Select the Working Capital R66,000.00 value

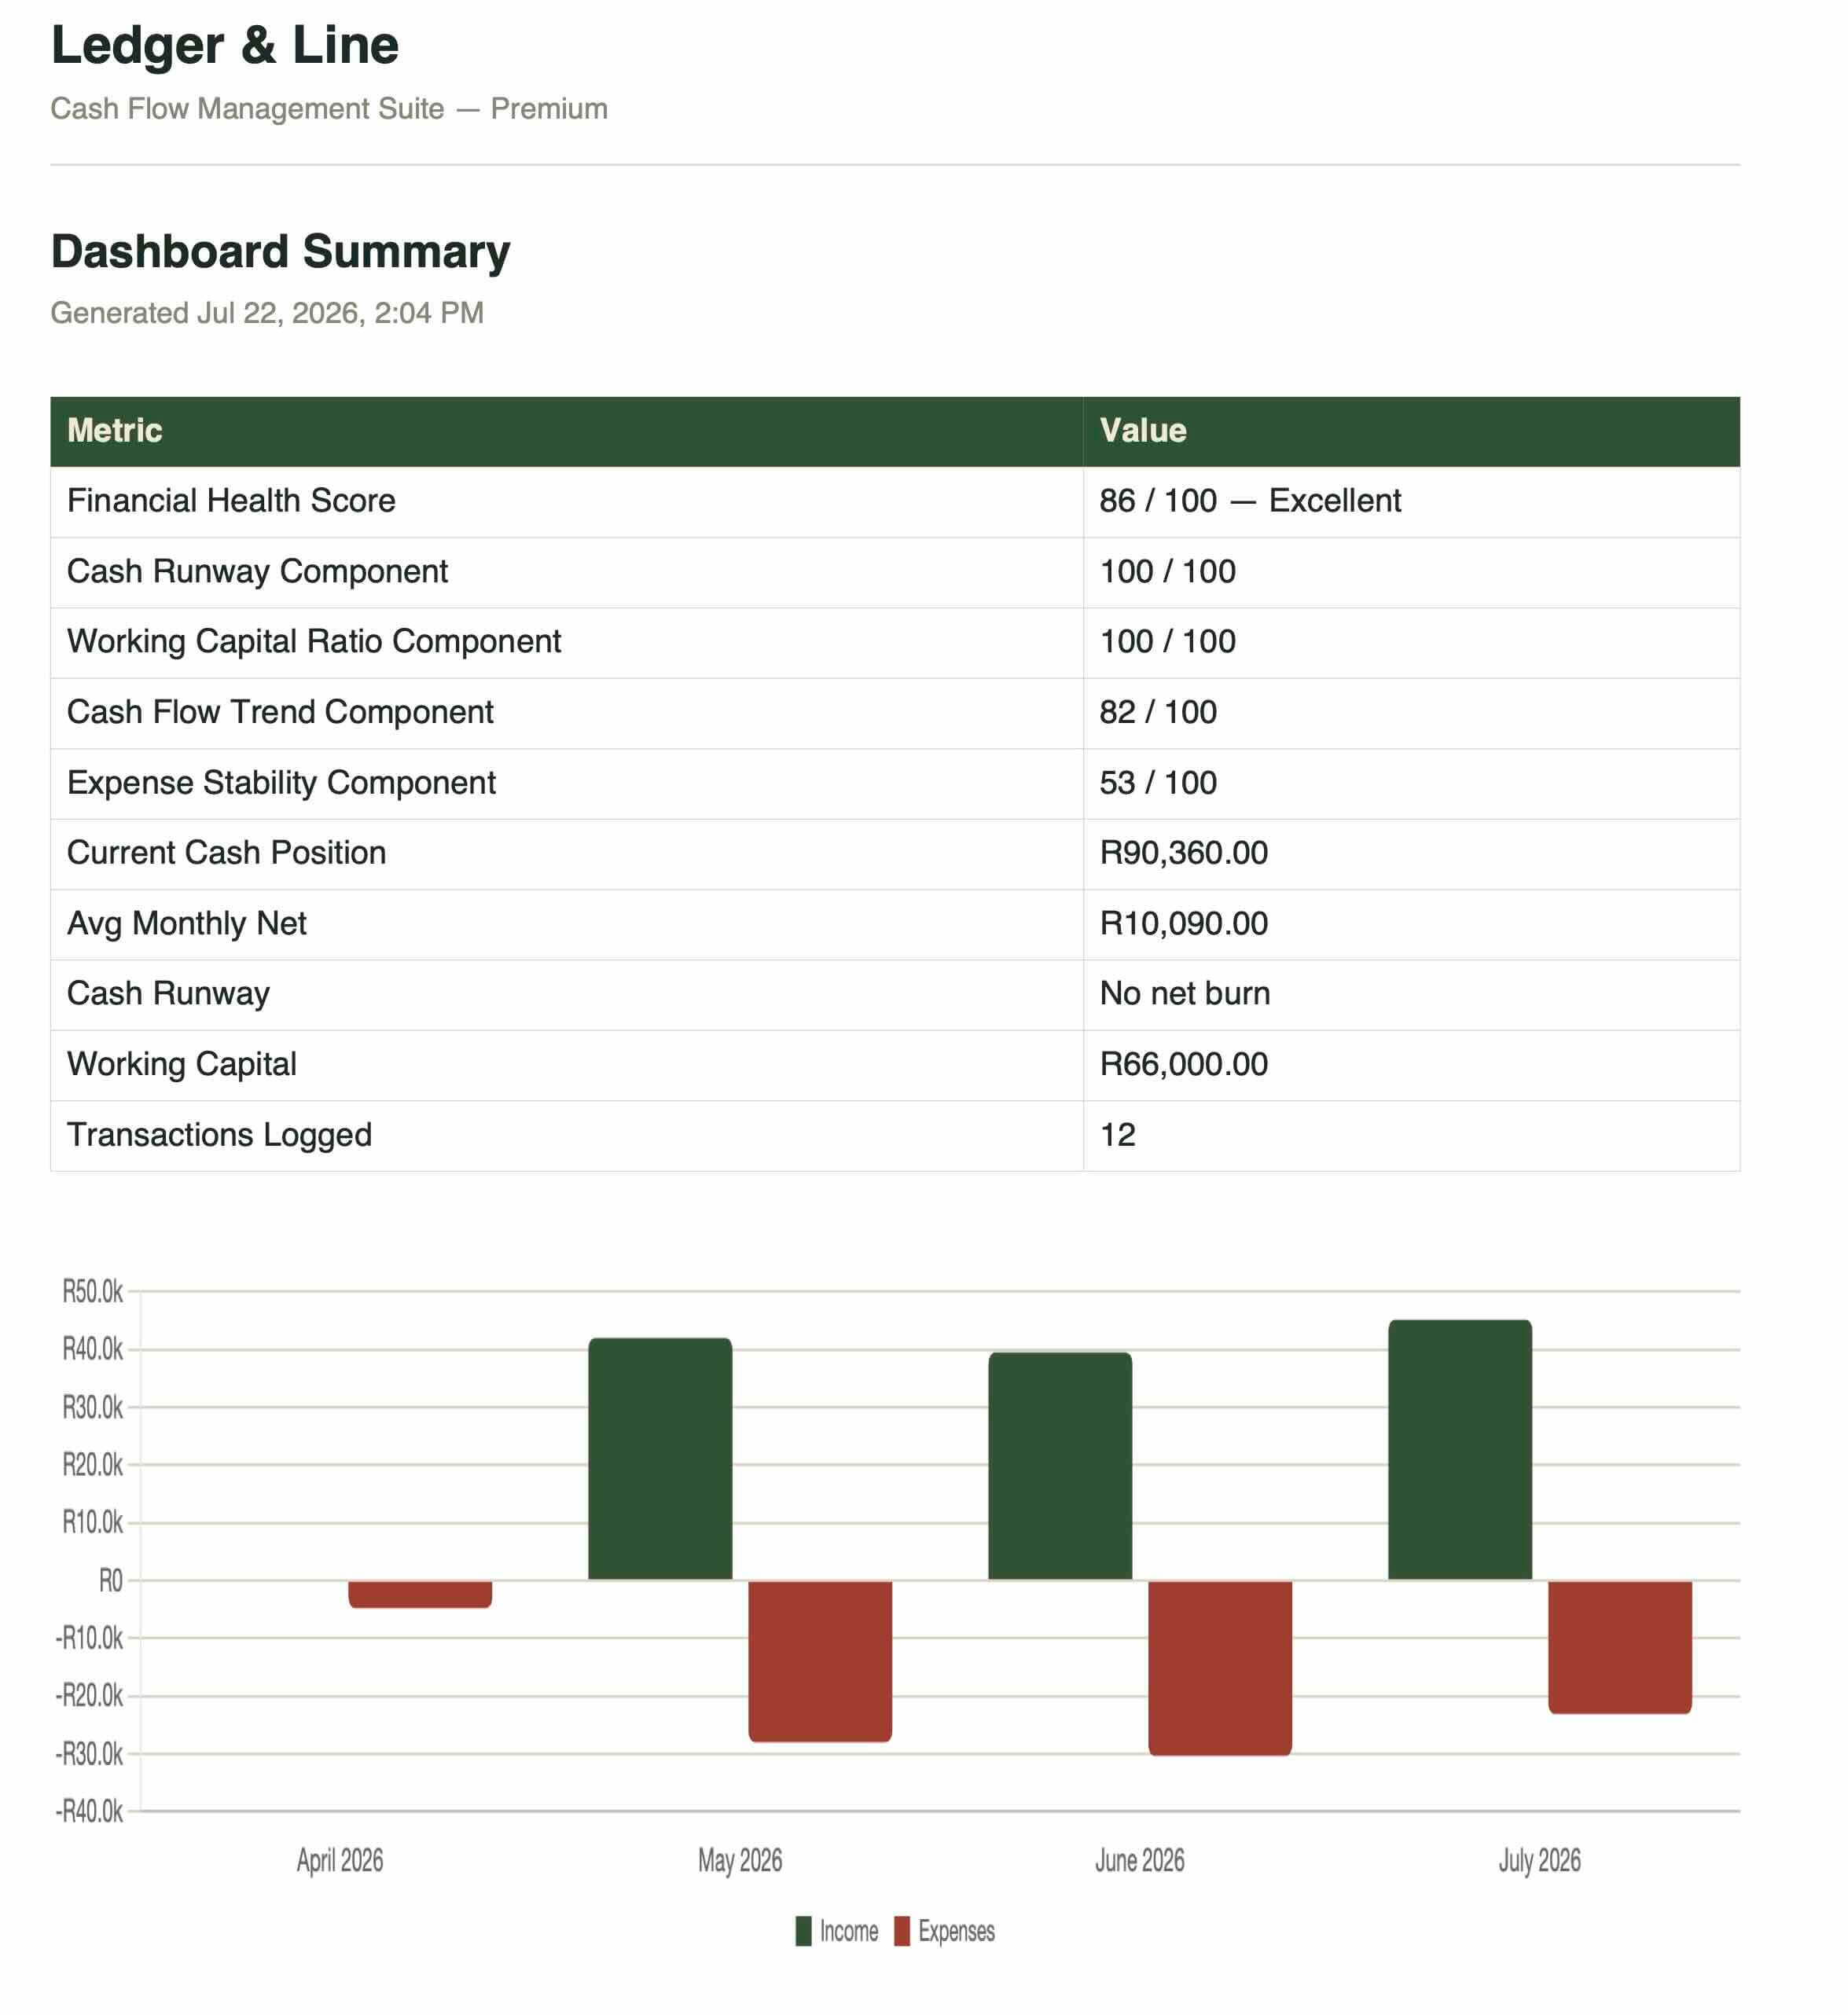(1184, 1064)
